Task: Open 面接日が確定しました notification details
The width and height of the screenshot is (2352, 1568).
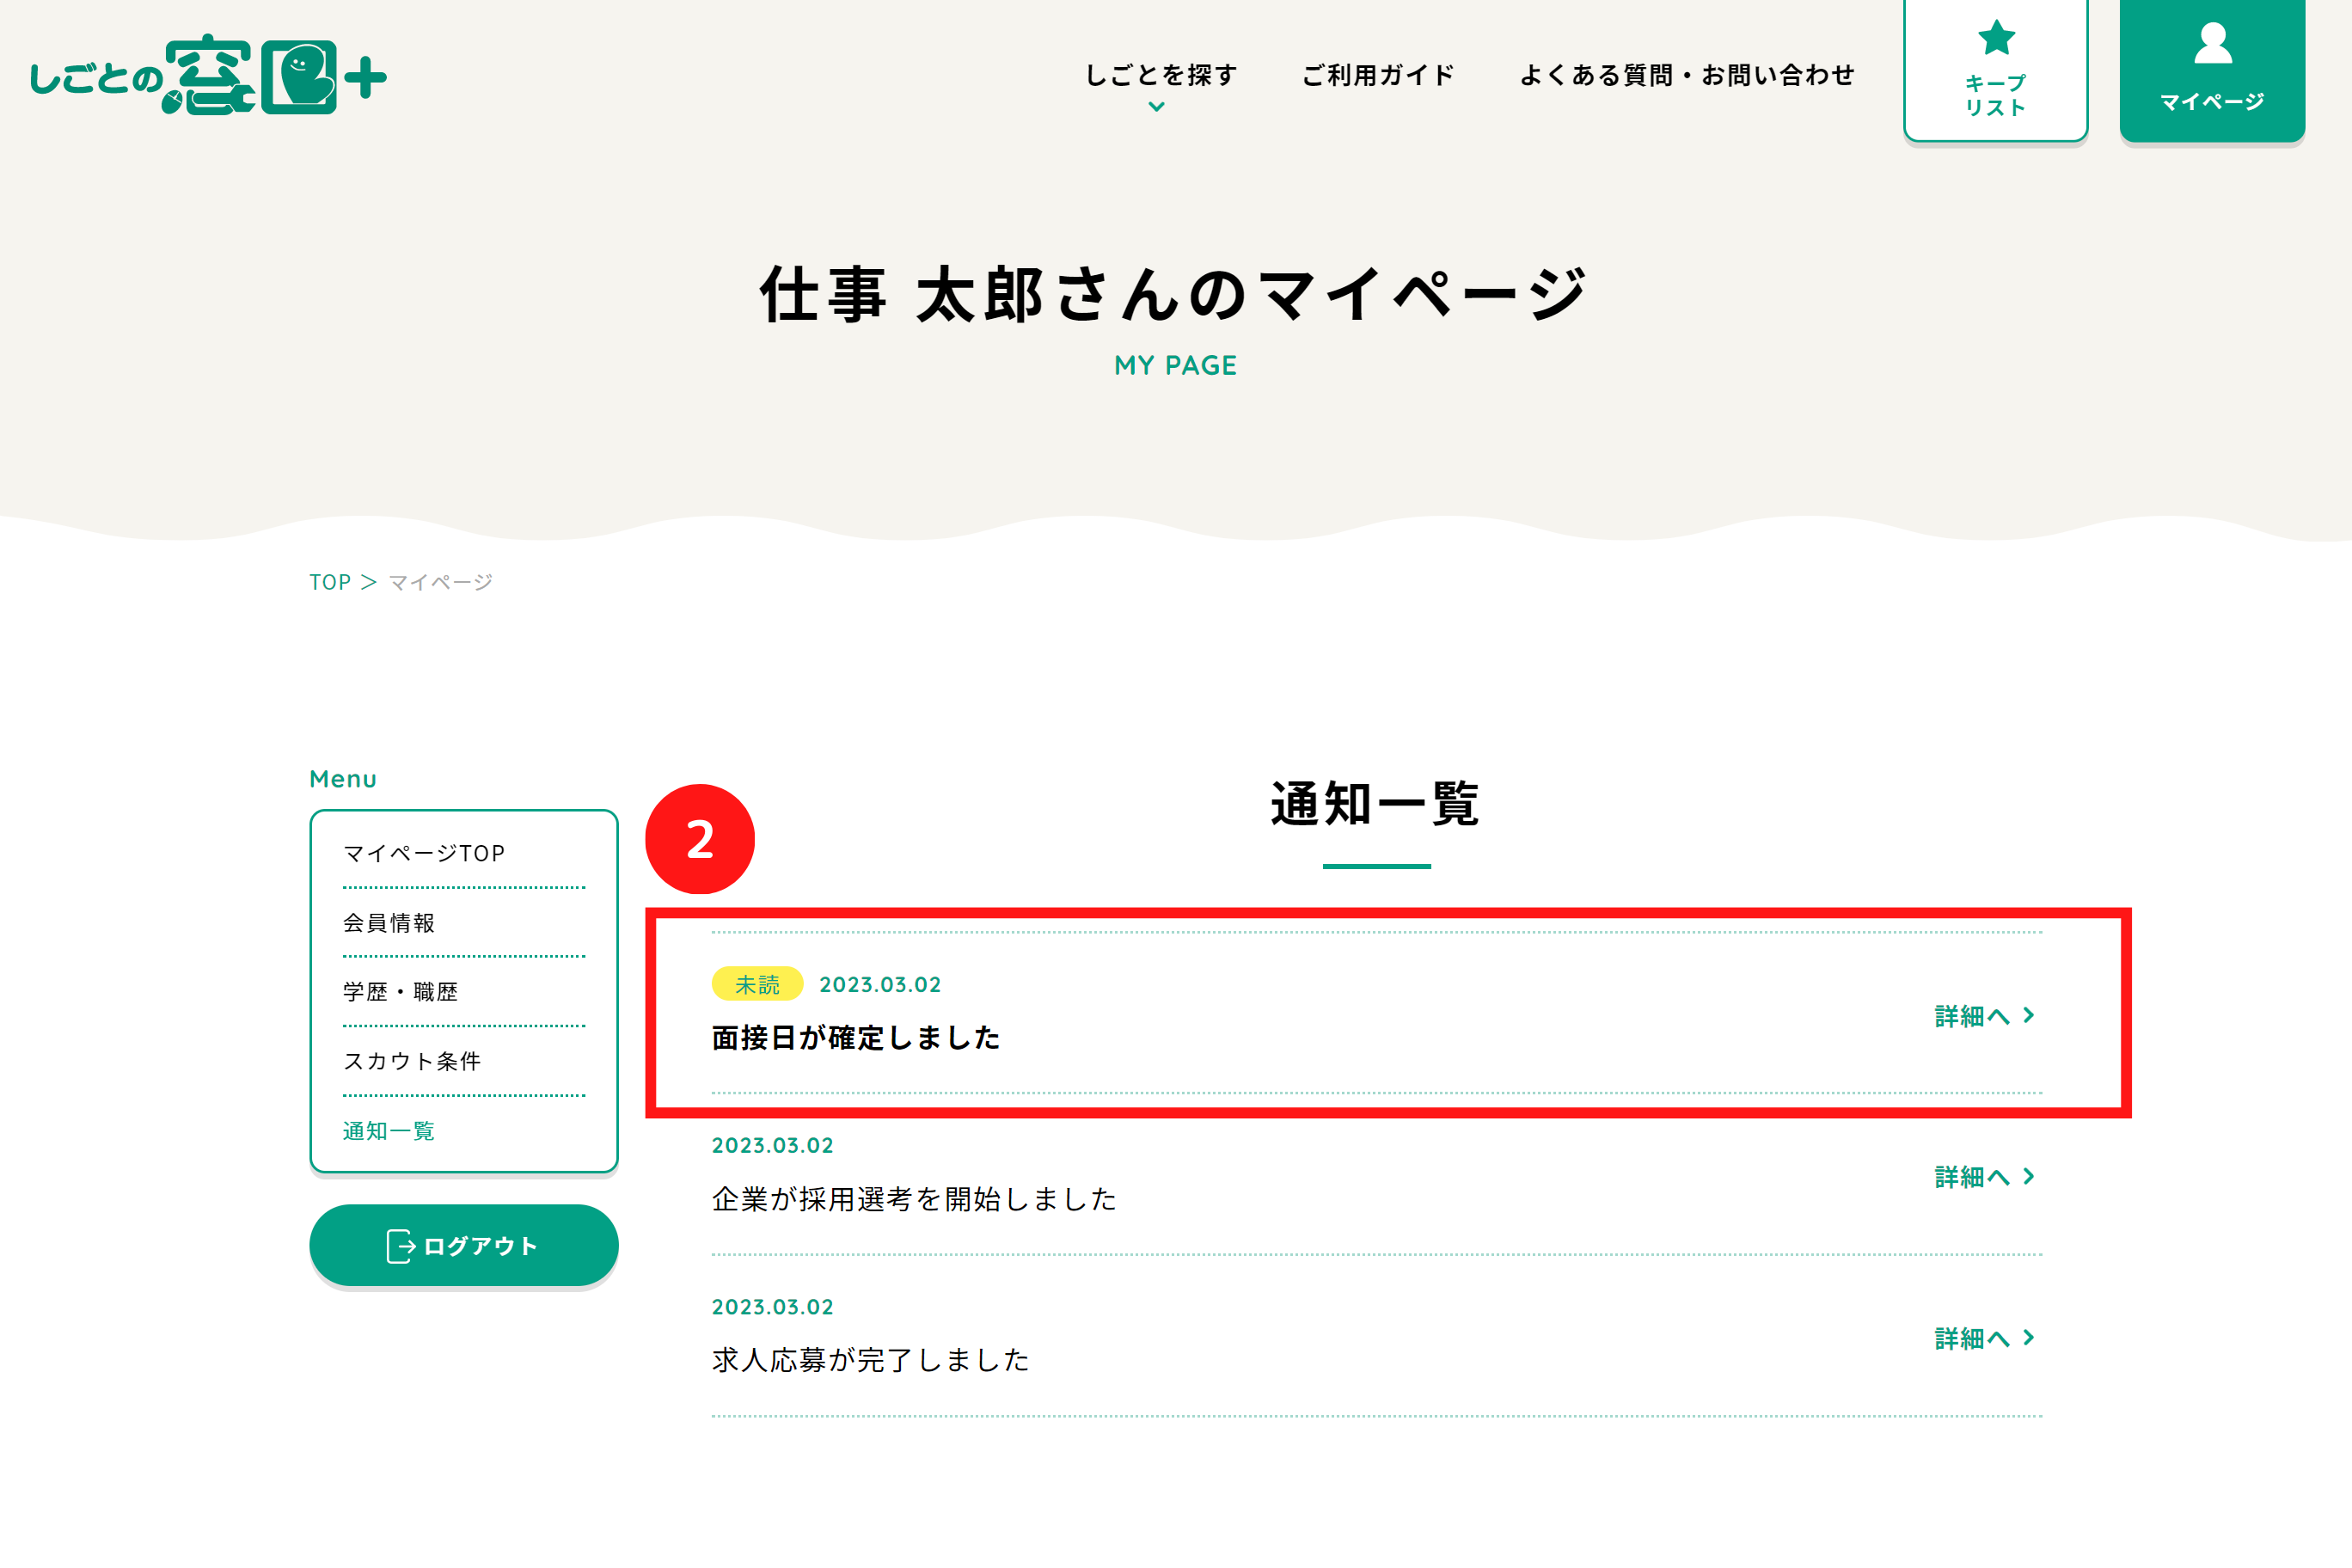Action: [1977, 1014]
